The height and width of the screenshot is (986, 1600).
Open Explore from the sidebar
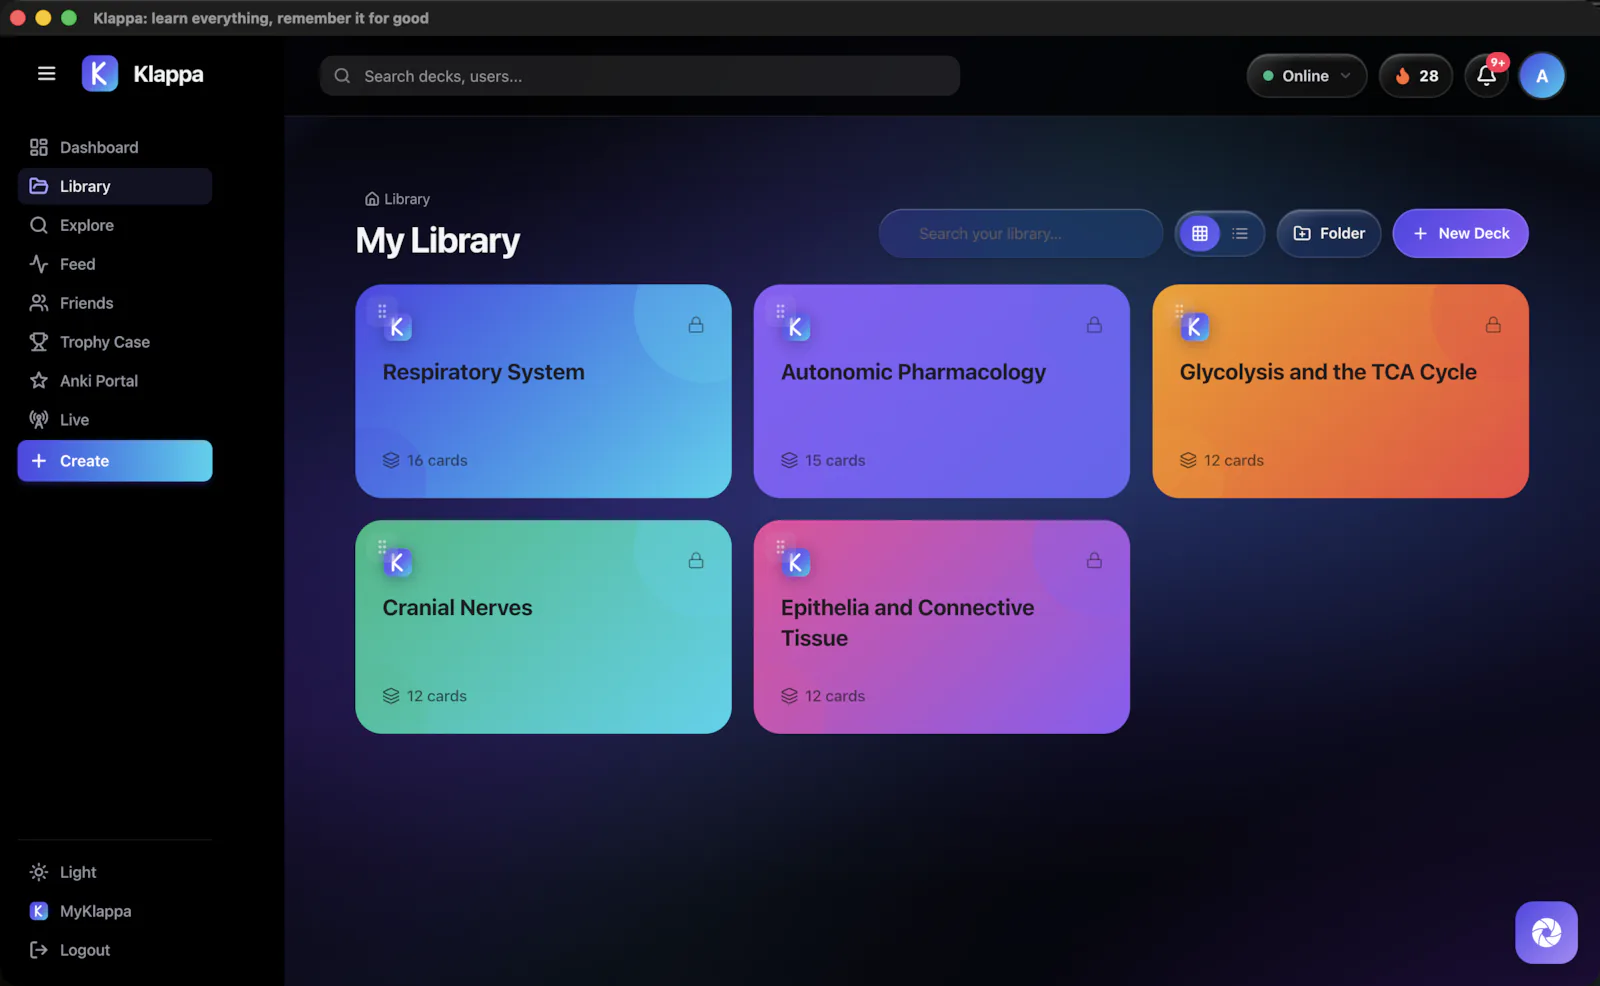pyautogui.click(x=115, y=225)
